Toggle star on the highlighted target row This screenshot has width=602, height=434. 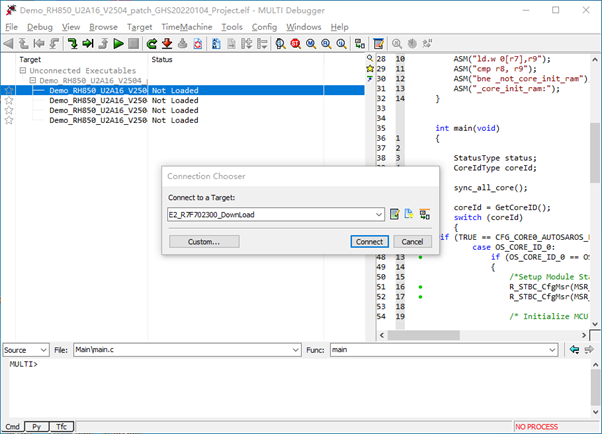[x=9, y=91]
